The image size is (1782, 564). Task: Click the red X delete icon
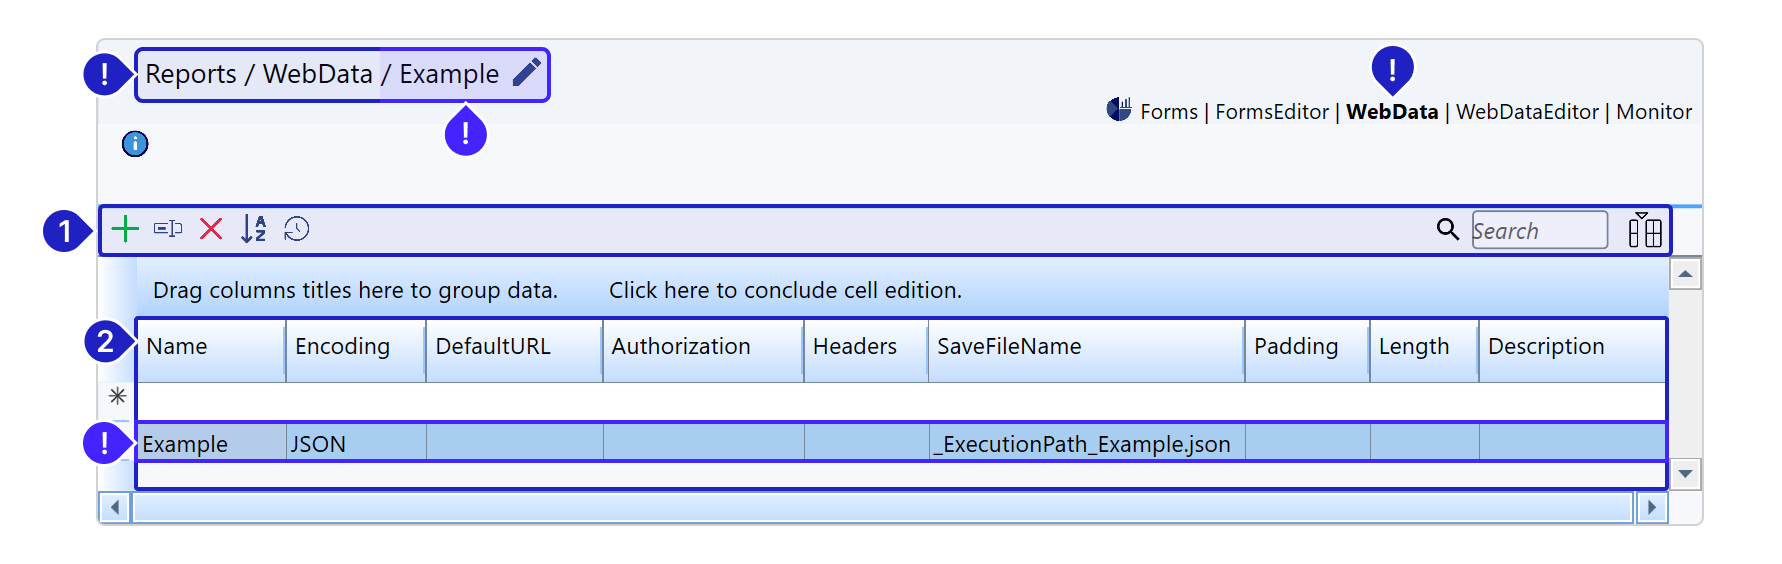click(x=211, y=229)
